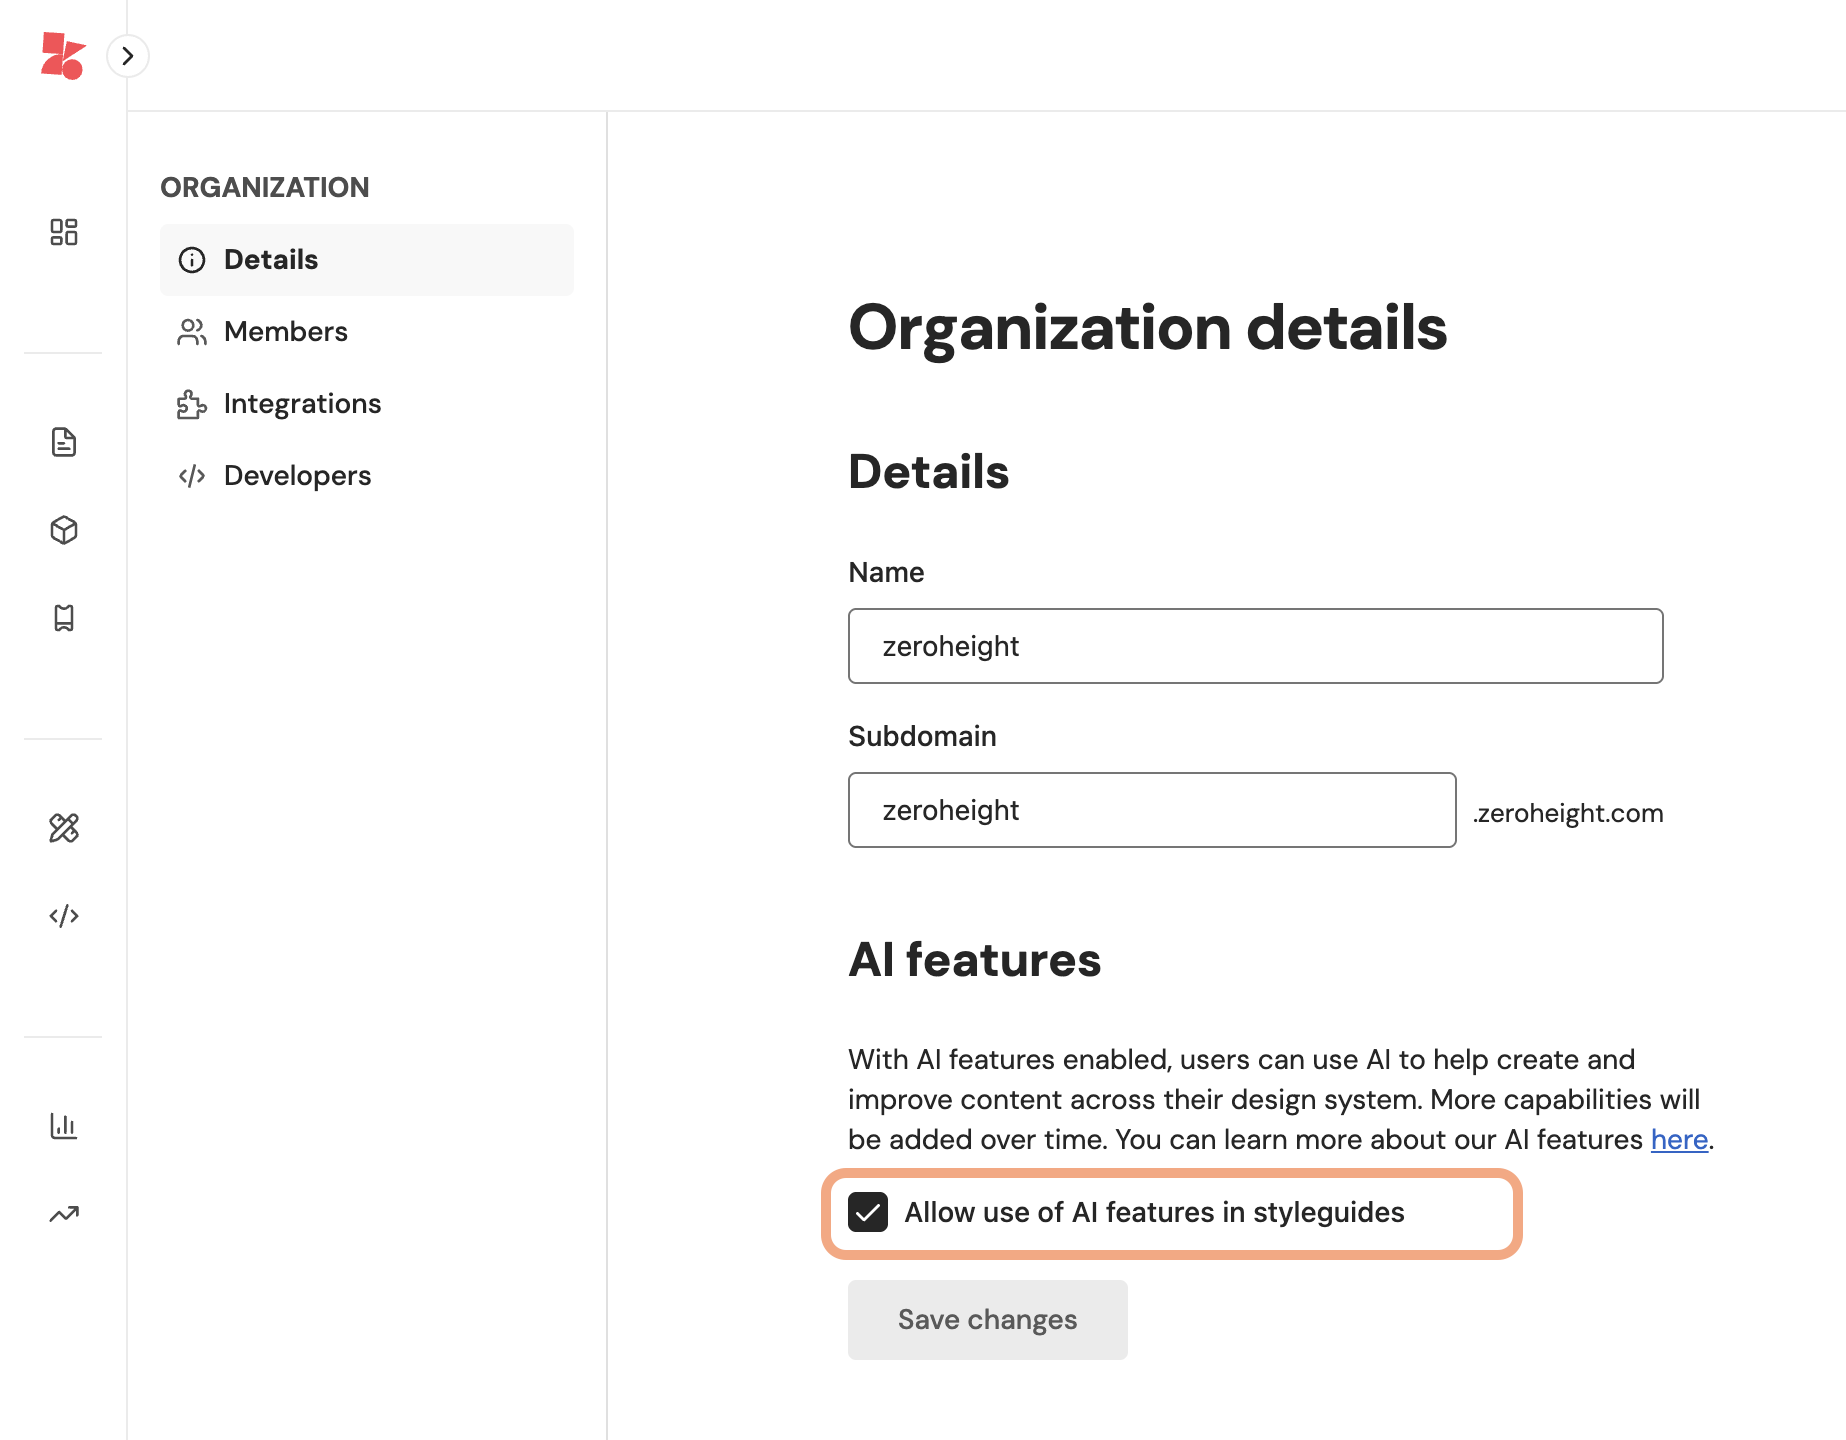The height and width of the screenshot is (1440, 1846).
Task: Focus the organization Name input field
Action: 1256,646
